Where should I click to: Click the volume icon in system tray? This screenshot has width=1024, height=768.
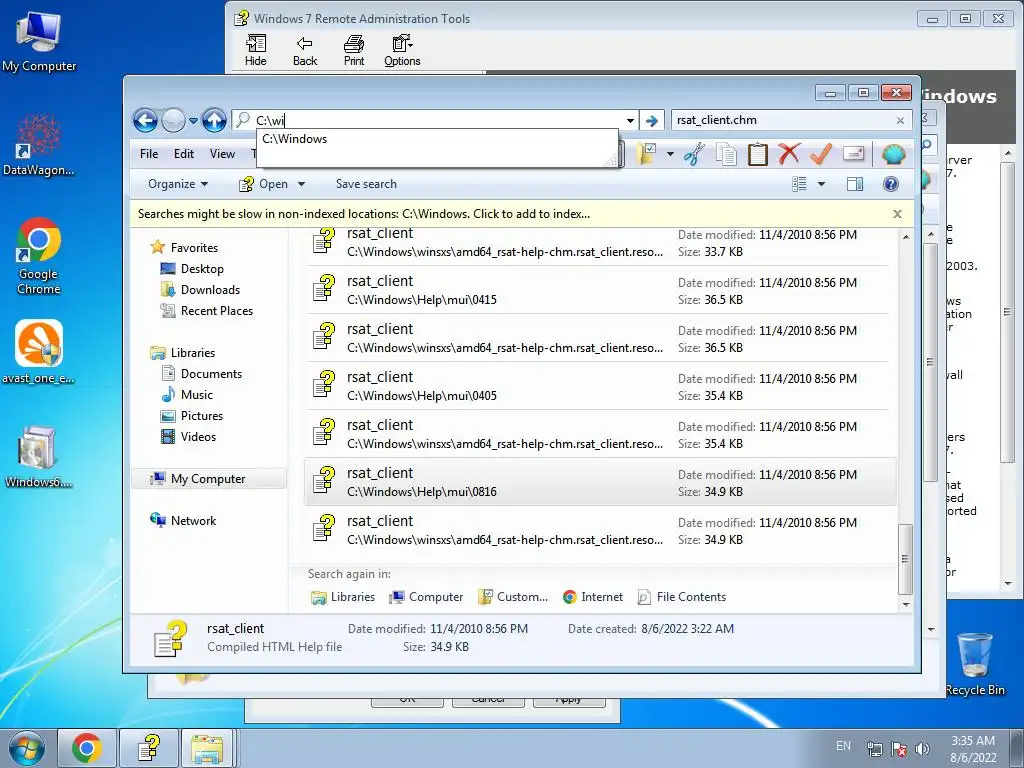pos(922,749)
